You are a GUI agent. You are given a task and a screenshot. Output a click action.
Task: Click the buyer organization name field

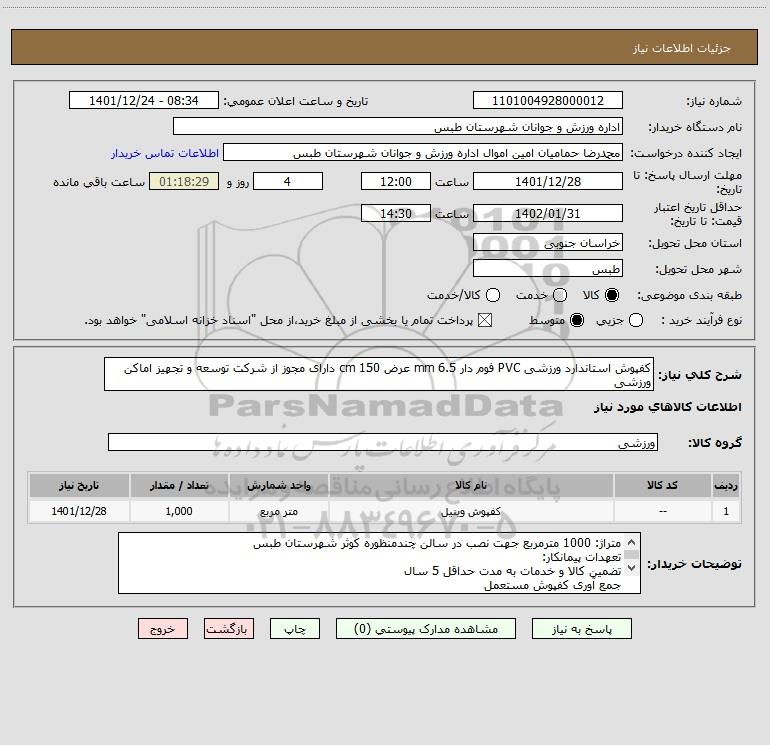(x=398, y=127)
